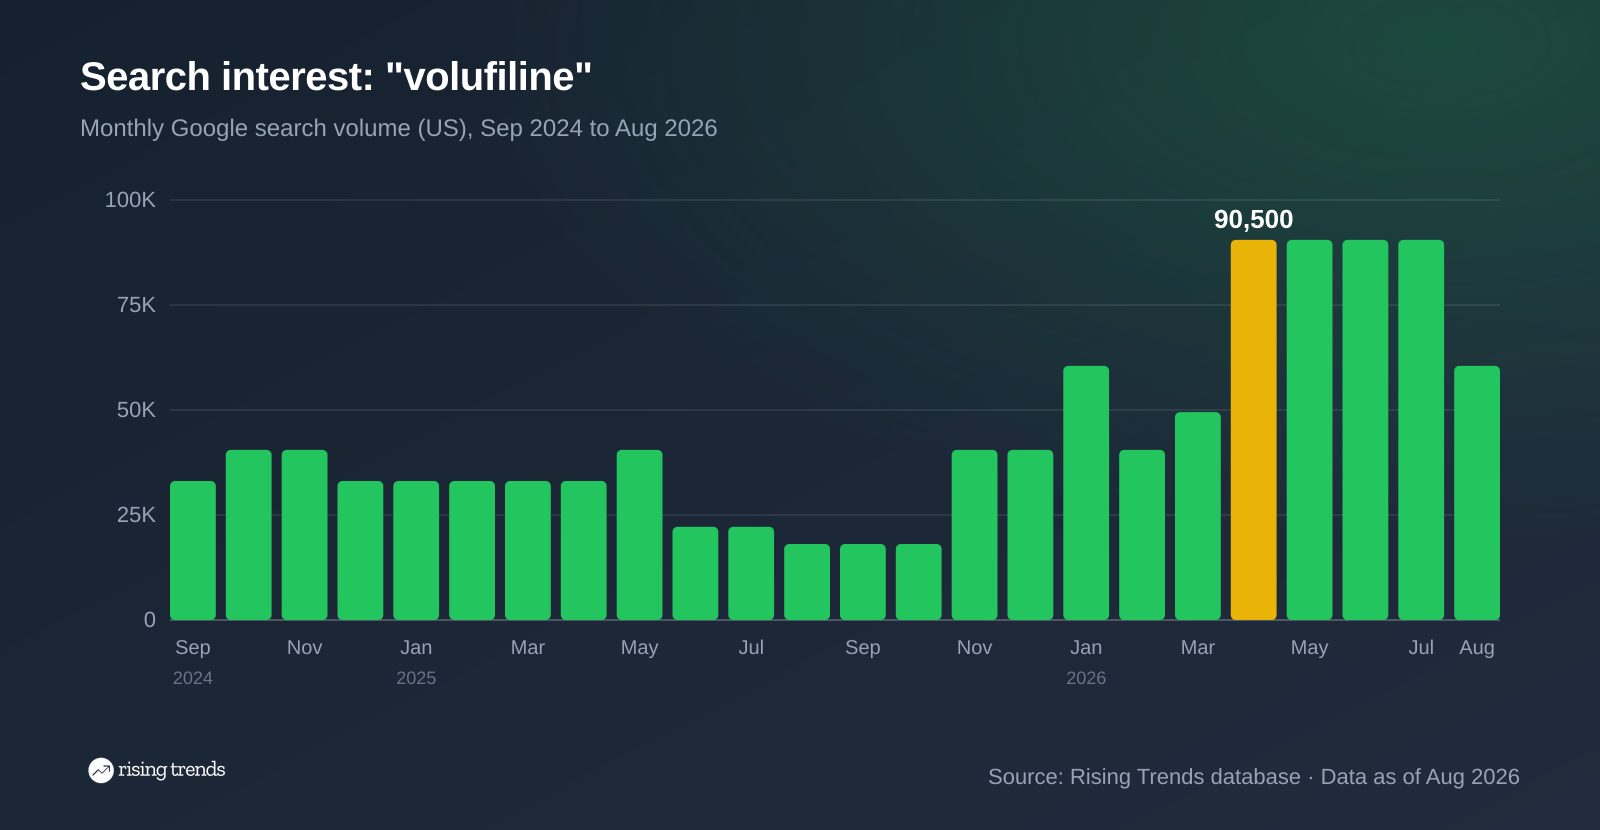Click the '50K' y-axis label

[x=136, y=410]
